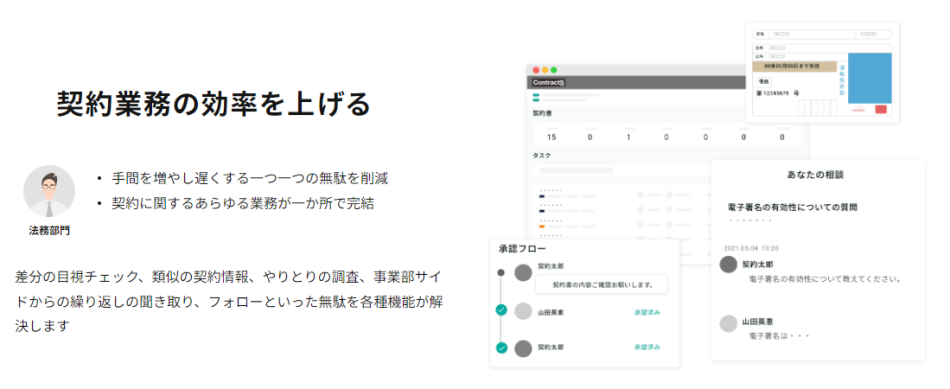
Task: Click the name 山田英恵 in あなたの相談 card
Action: [x=757, y=322]
